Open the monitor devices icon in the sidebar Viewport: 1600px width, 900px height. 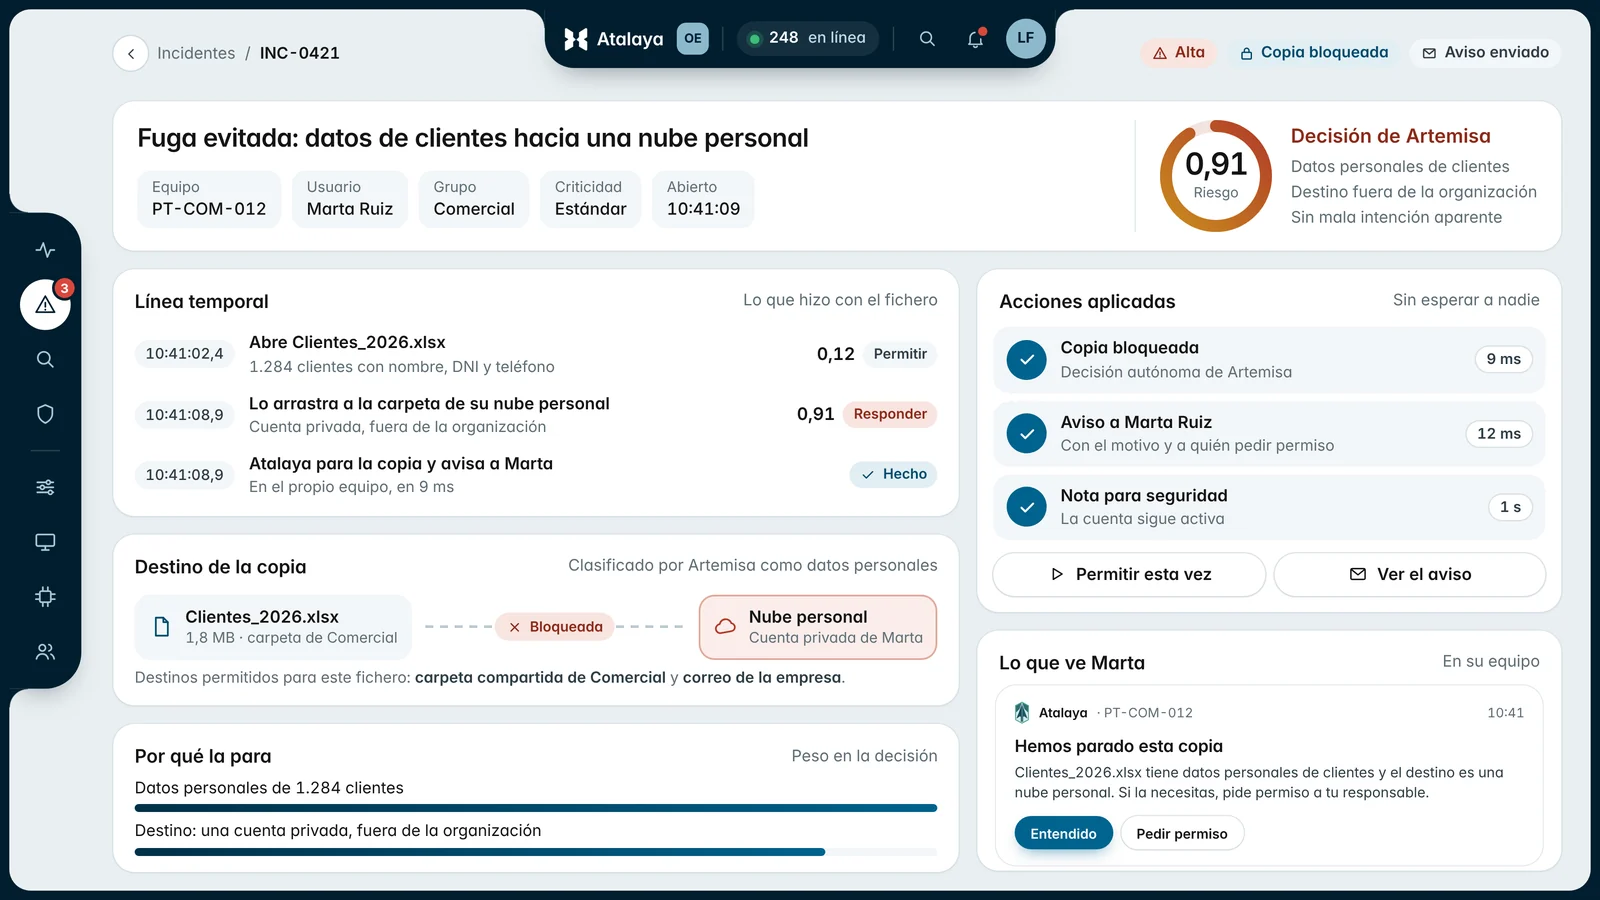[45, 542]
